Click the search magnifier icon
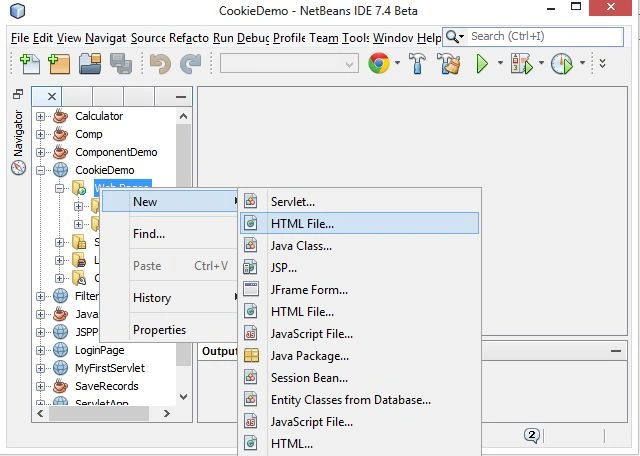 pyautogui.click(x=452, y=36)
